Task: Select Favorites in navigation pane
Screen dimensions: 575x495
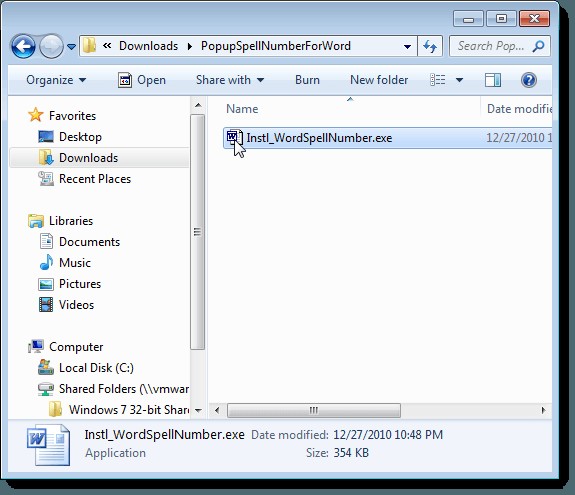Action: pyautogui.click(x=72, y=116)
